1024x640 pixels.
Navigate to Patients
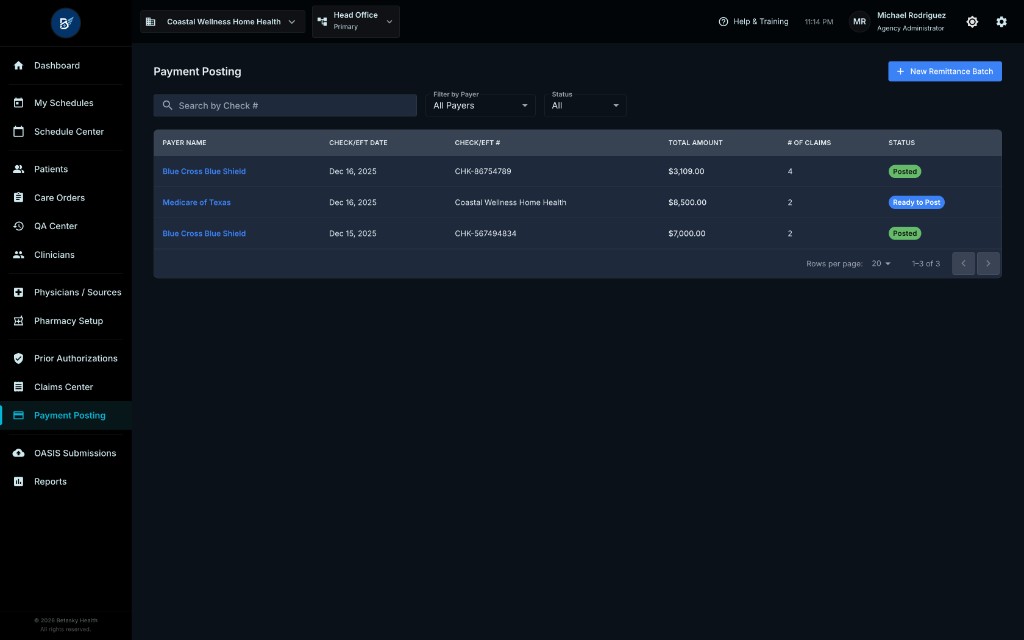click(x=65, y=168)
